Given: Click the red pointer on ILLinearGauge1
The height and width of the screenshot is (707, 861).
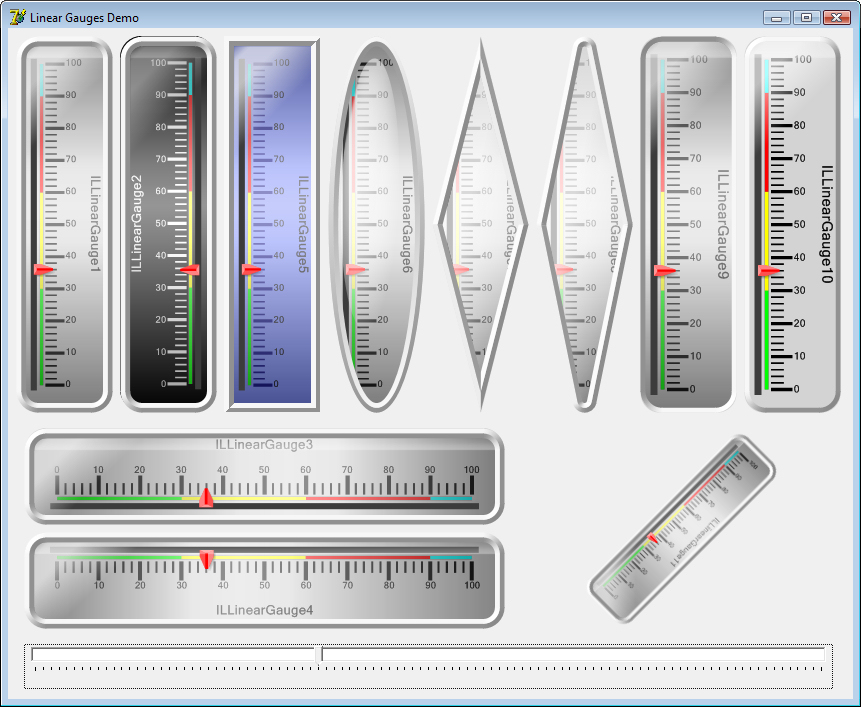Looking at the screenshot, I should coord(44,270).
